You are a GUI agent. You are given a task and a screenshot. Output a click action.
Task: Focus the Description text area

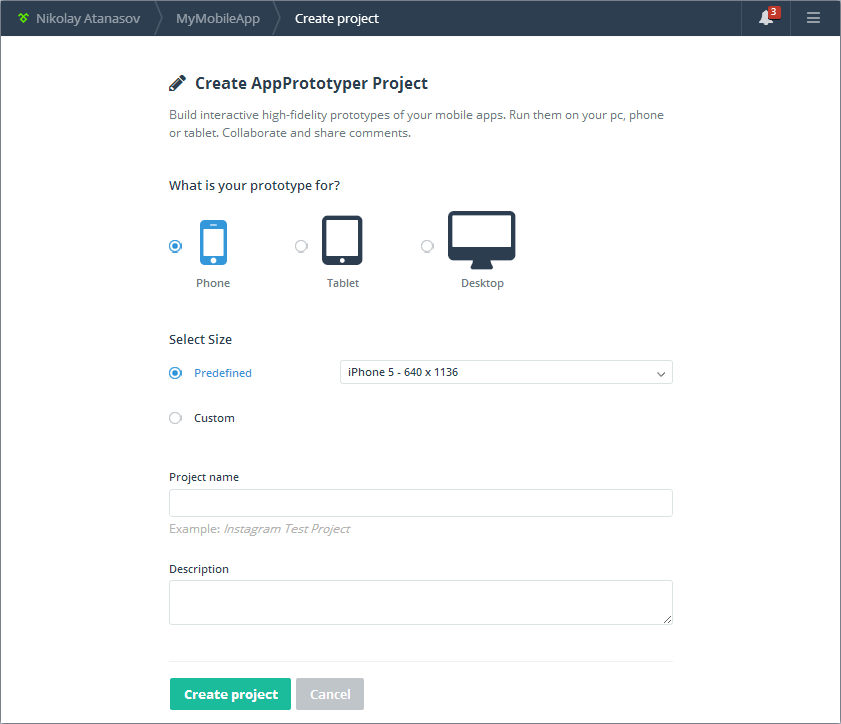[x=420, y=602]
